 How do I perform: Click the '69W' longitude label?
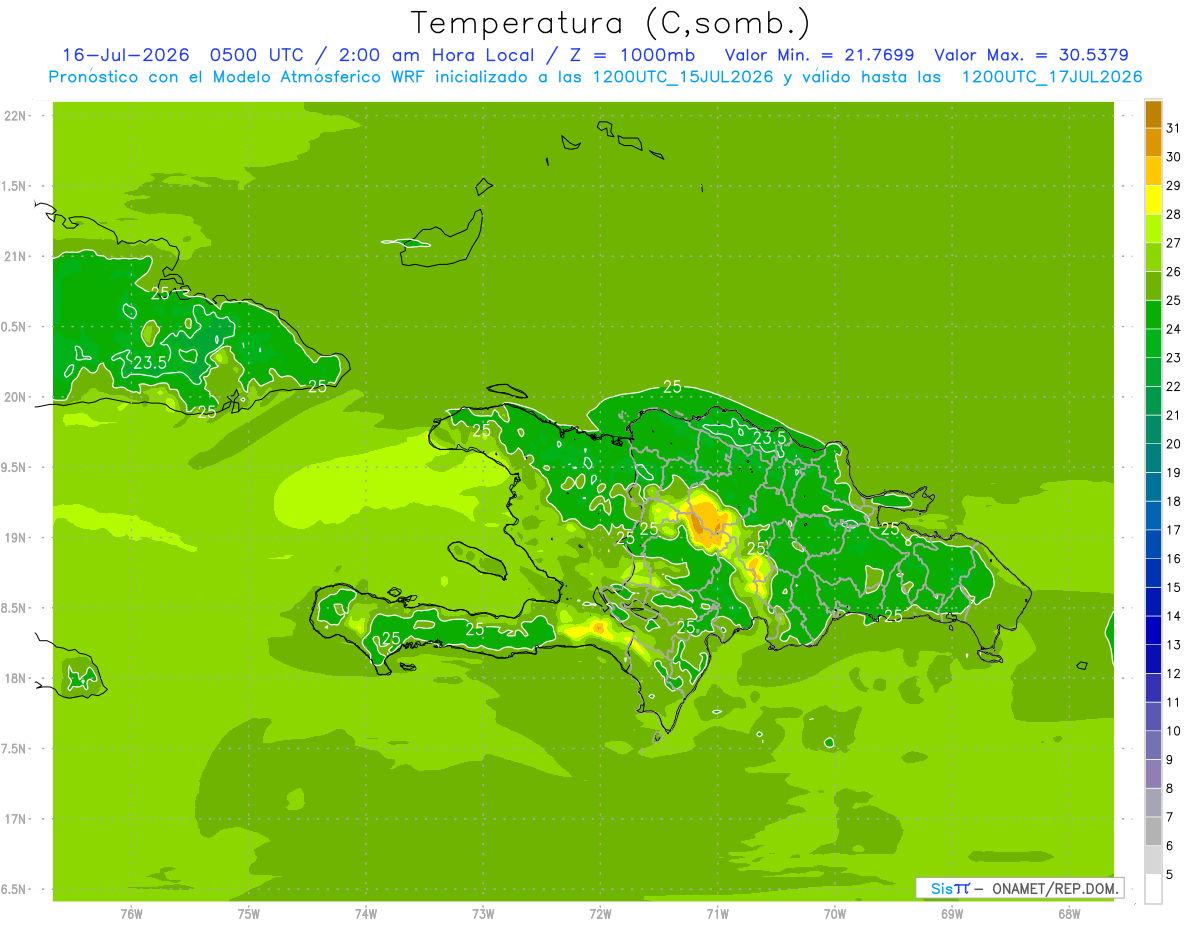[952, 913]
